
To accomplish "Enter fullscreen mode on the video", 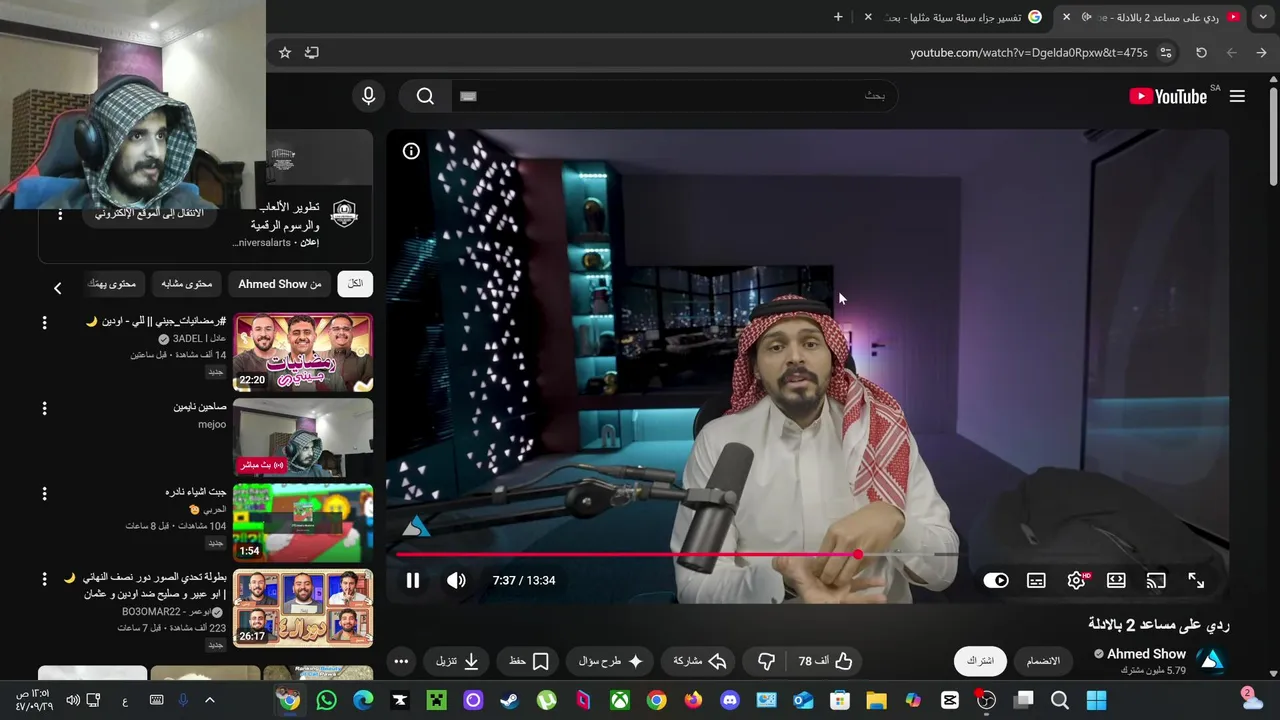I will [x=1196, y=580].
